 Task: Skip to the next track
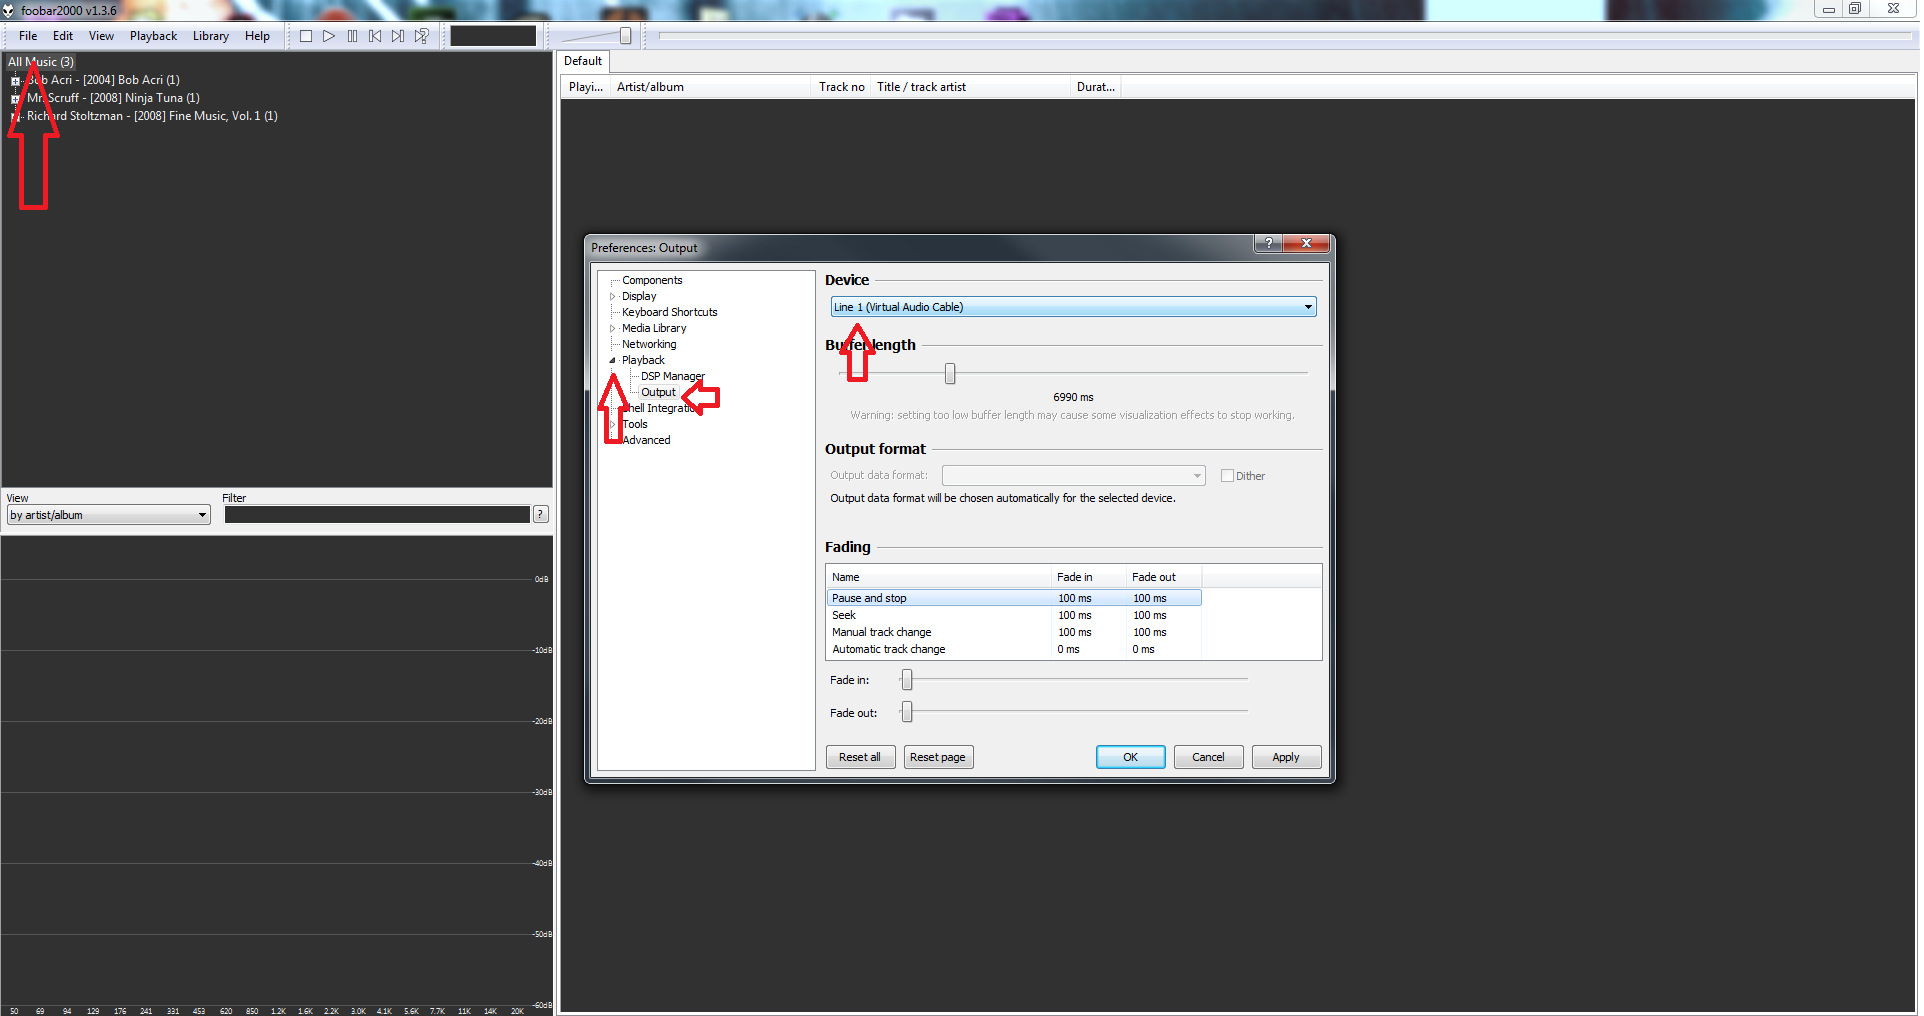398,36
